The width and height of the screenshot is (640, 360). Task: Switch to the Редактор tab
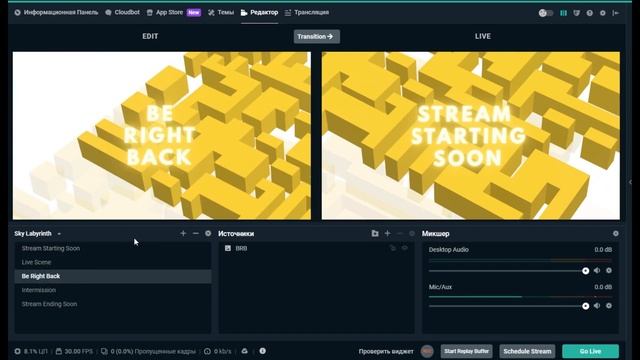point(260,12)
